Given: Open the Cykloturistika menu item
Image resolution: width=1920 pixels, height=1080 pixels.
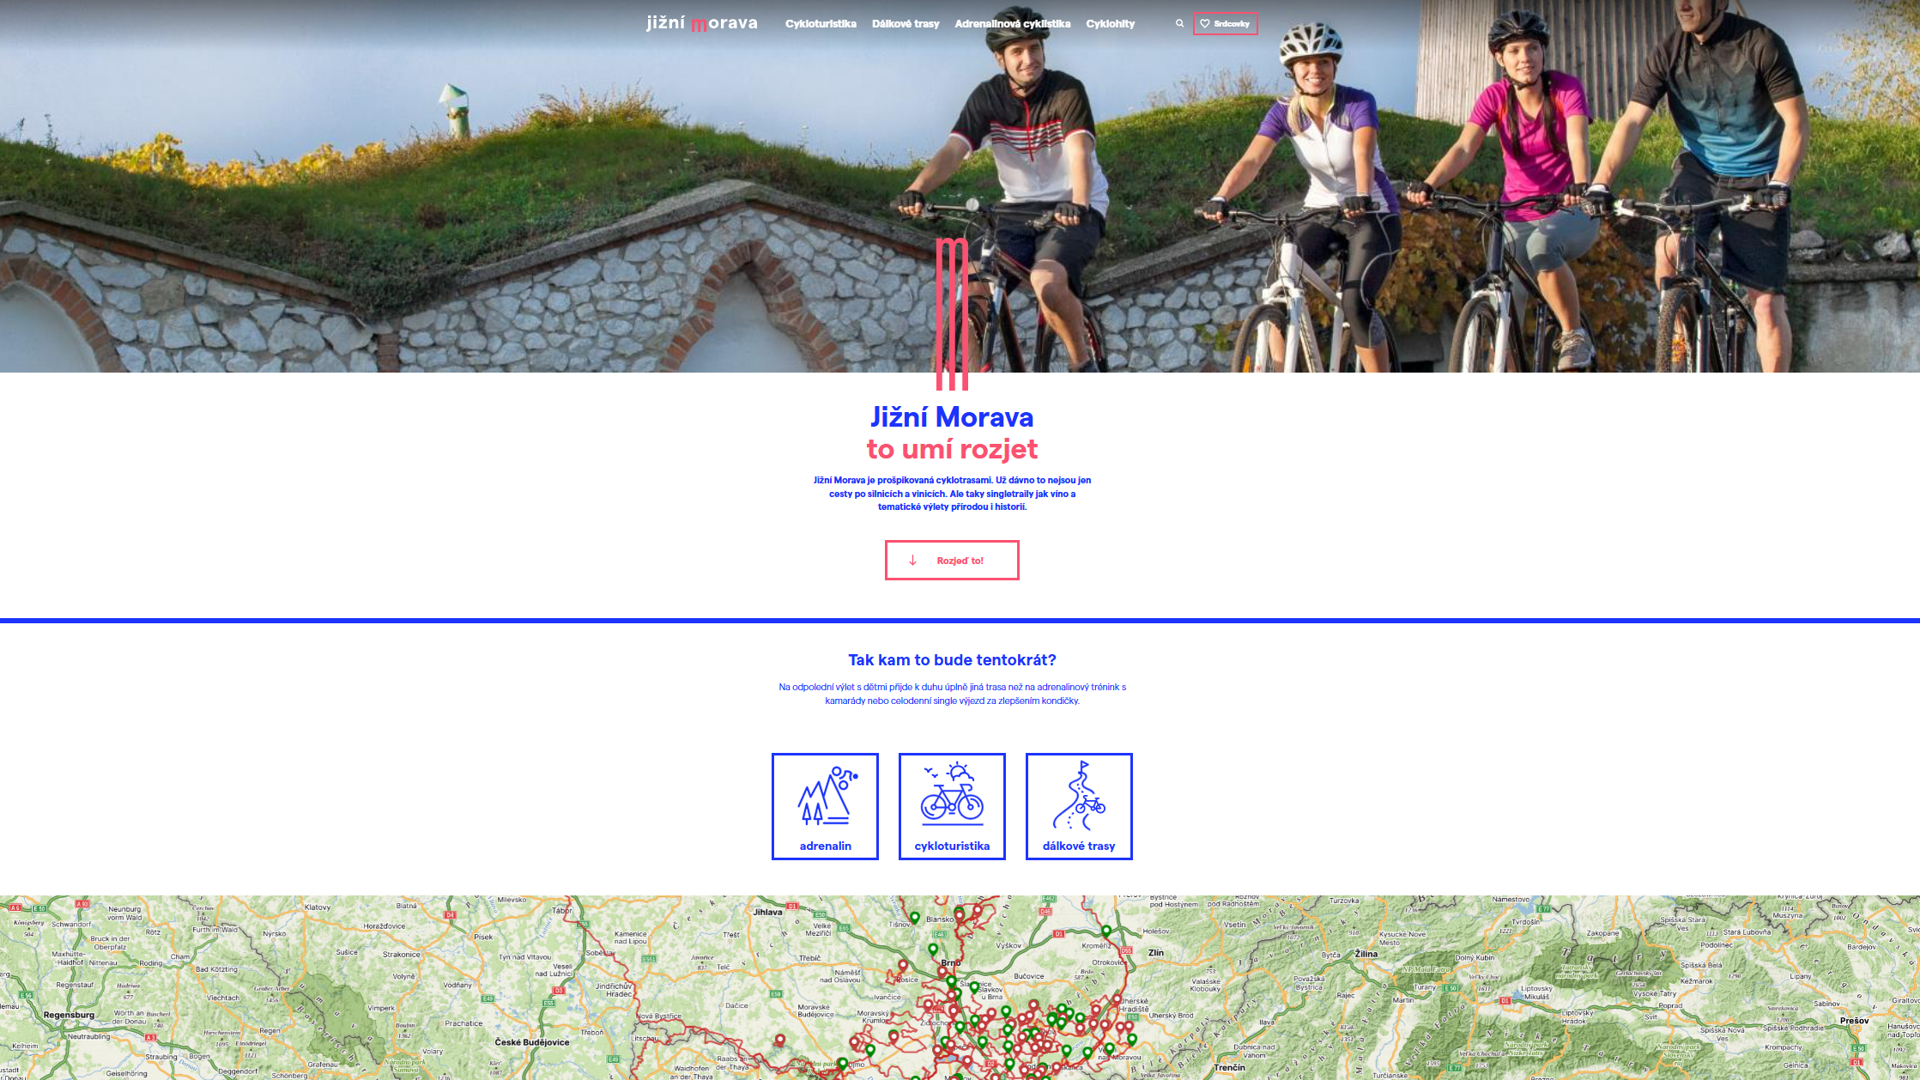Looking at the screenshot, I should pyautogui.click(x=820, y=24).
